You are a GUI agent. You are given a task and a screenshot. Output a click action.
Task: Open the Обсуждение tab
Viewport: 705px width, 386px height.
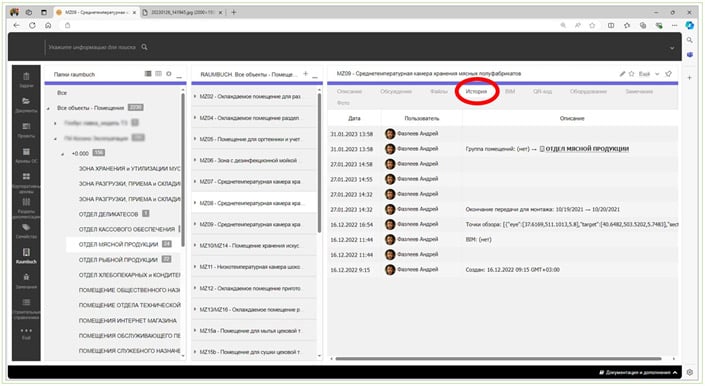(x=396, y=91)
